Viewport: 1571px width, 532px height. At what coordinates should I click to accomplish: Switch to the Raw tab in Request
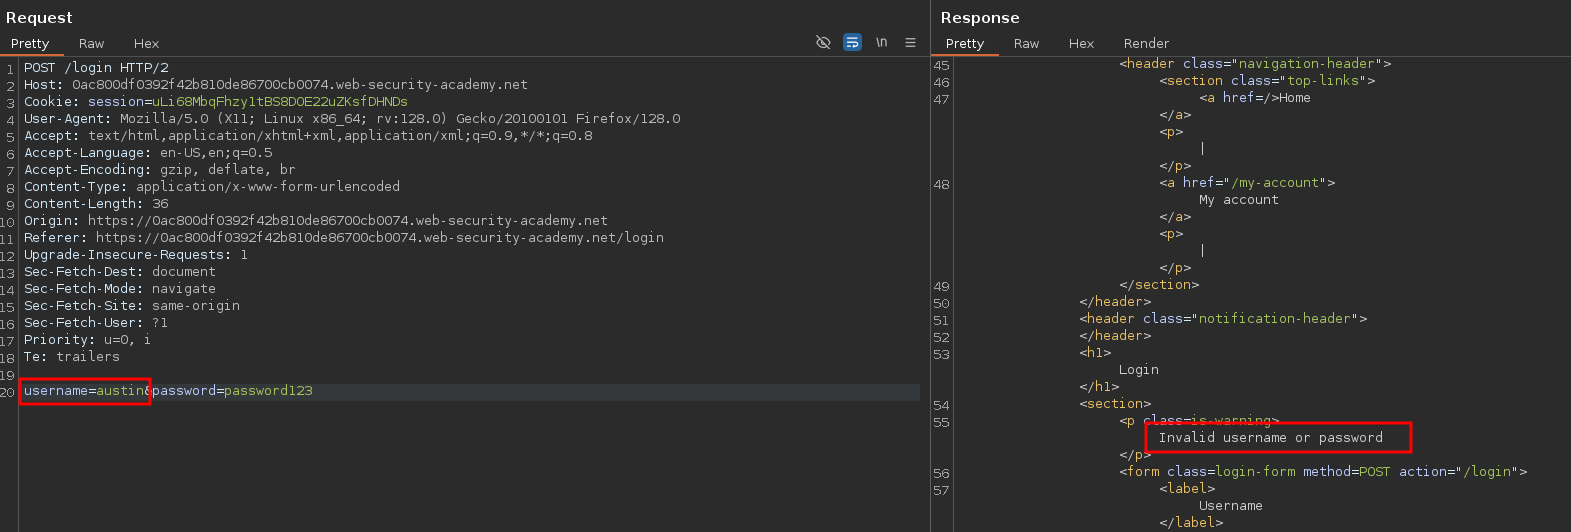point(91,44)
